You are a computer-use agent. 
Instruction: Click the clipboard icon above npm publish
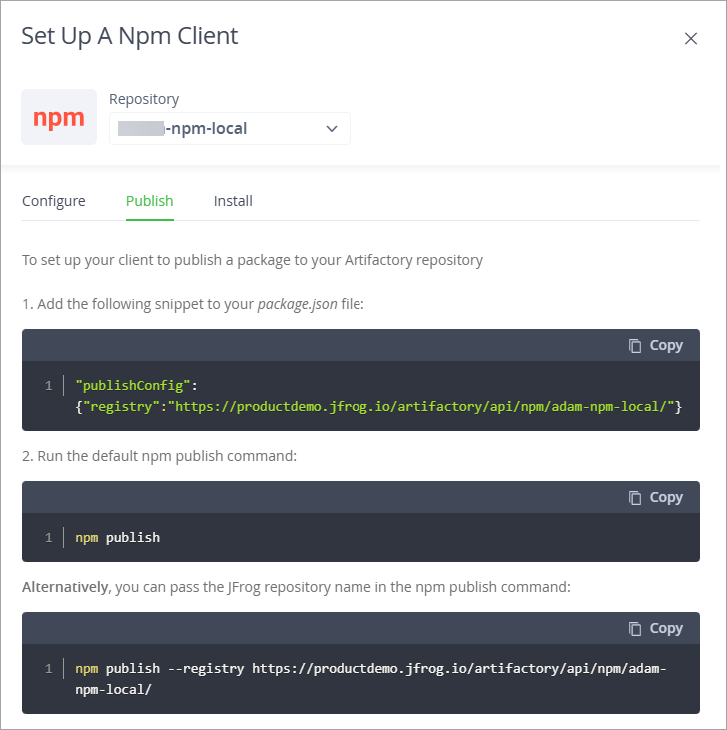click(x=635, y=497)
